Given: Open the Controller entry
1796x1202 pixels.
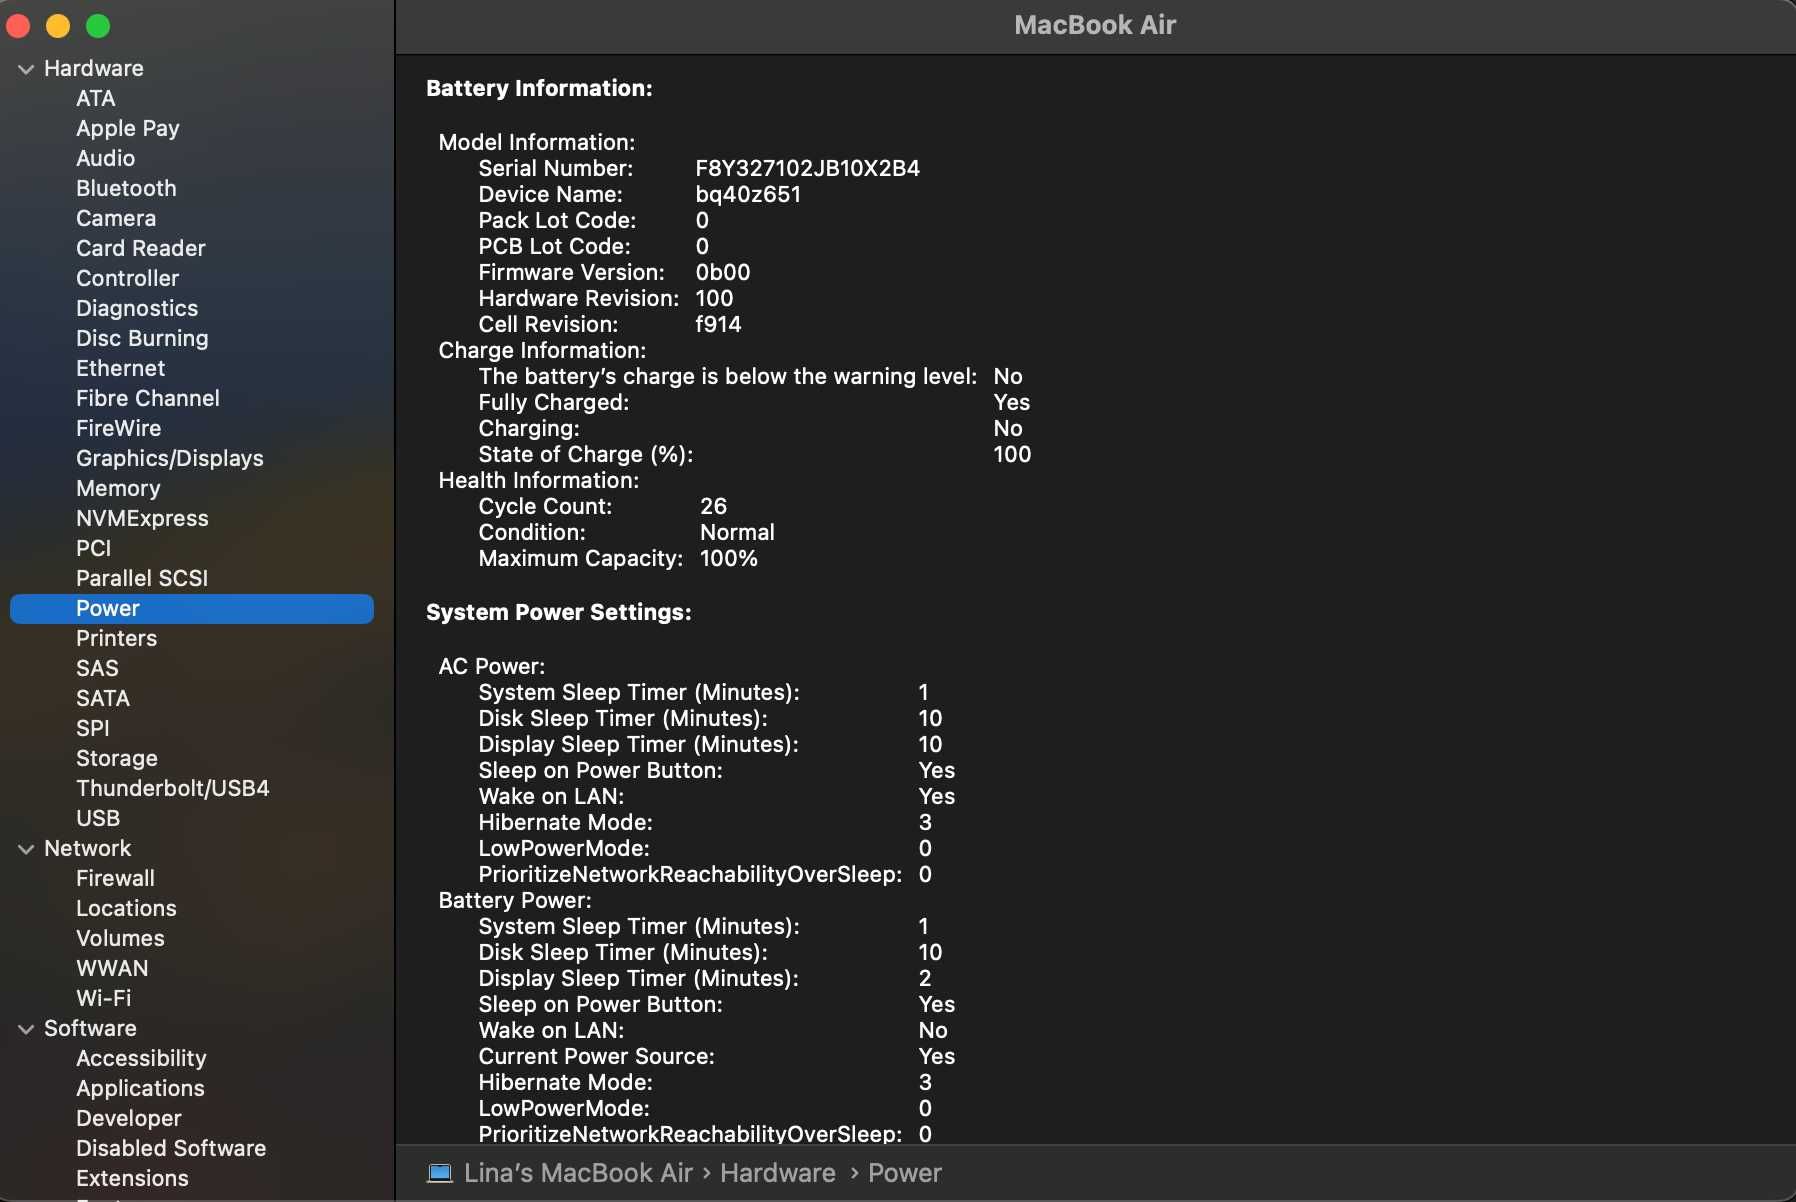Looking at the screenshot, I should (128, 278).
